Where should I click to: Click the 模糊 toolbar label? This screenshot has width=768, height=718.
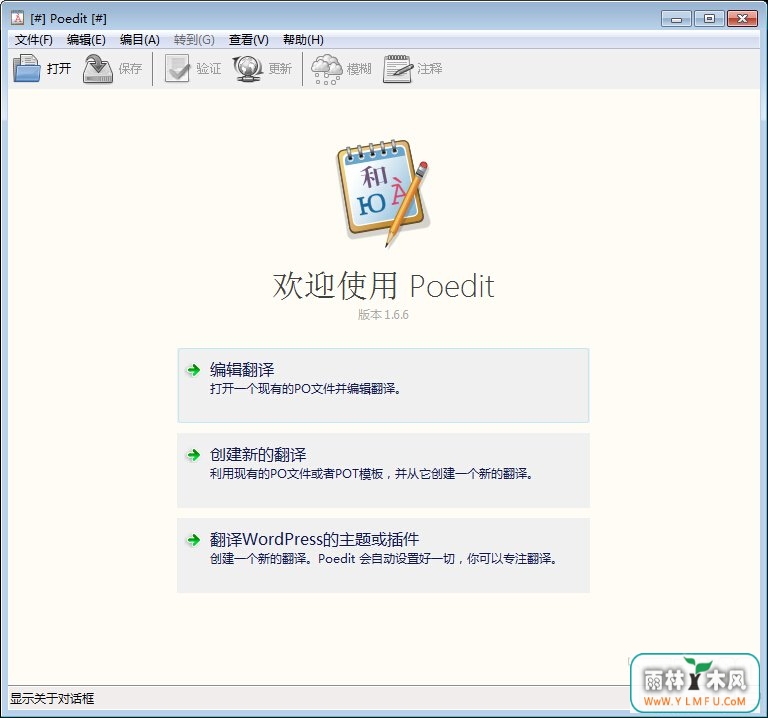359,69
